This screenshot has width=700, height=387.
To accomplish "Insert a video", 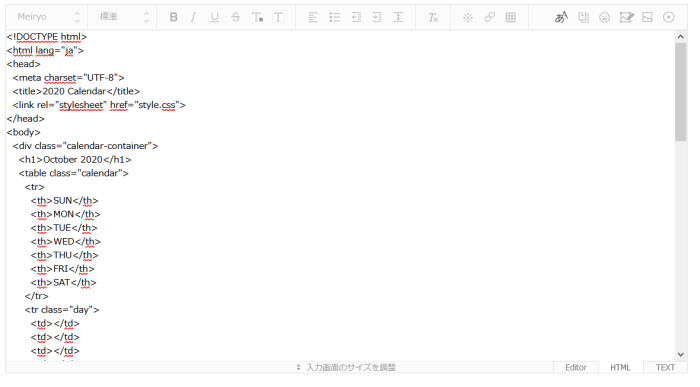I will click(x=668, y=17).
